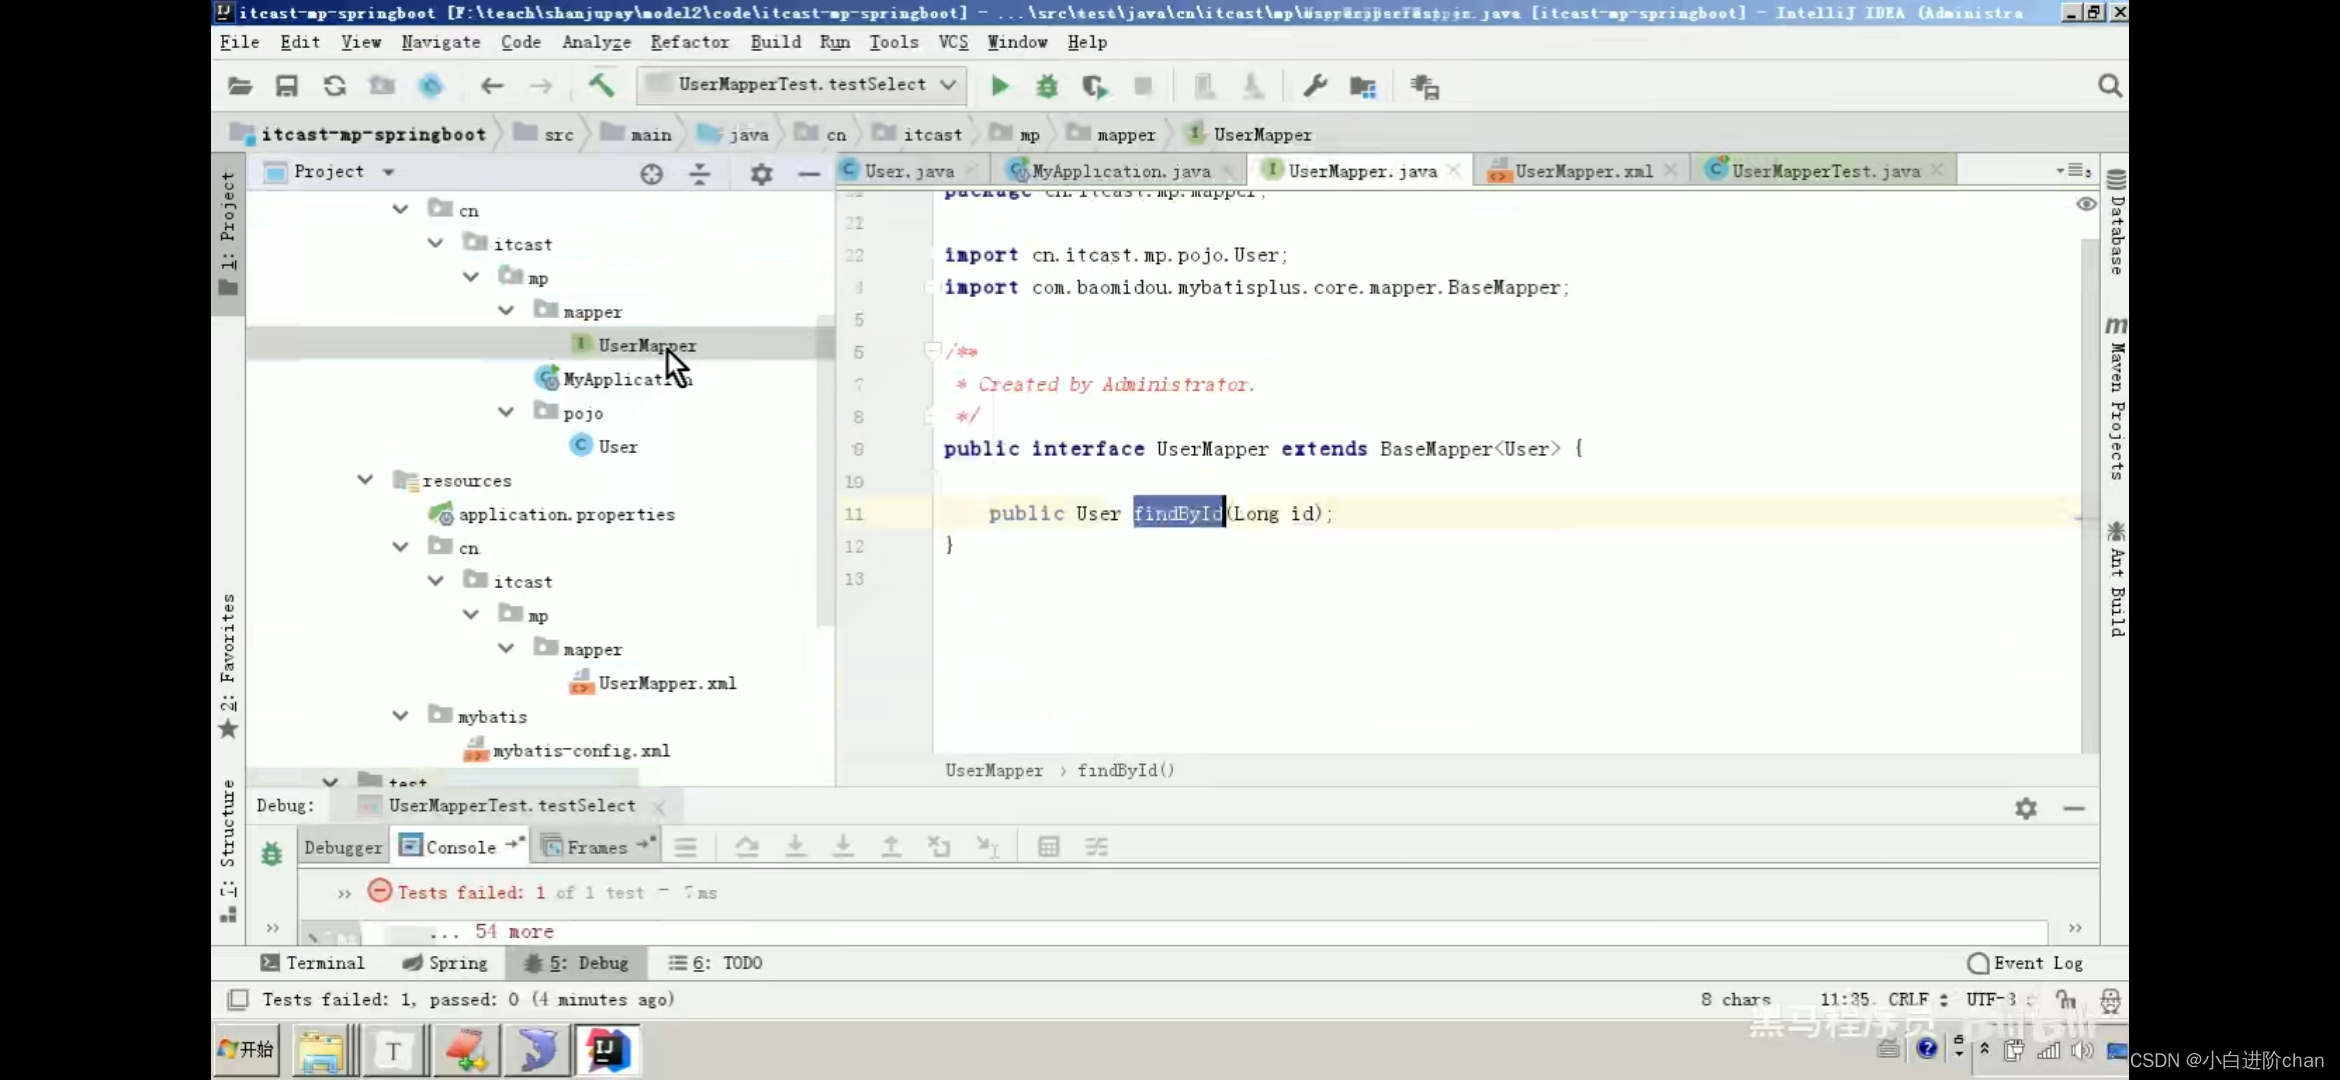The width and height of the screenshot is (2340, 1080).
Task: Go back with the left arrow icon
Action: tap(491, 86)
